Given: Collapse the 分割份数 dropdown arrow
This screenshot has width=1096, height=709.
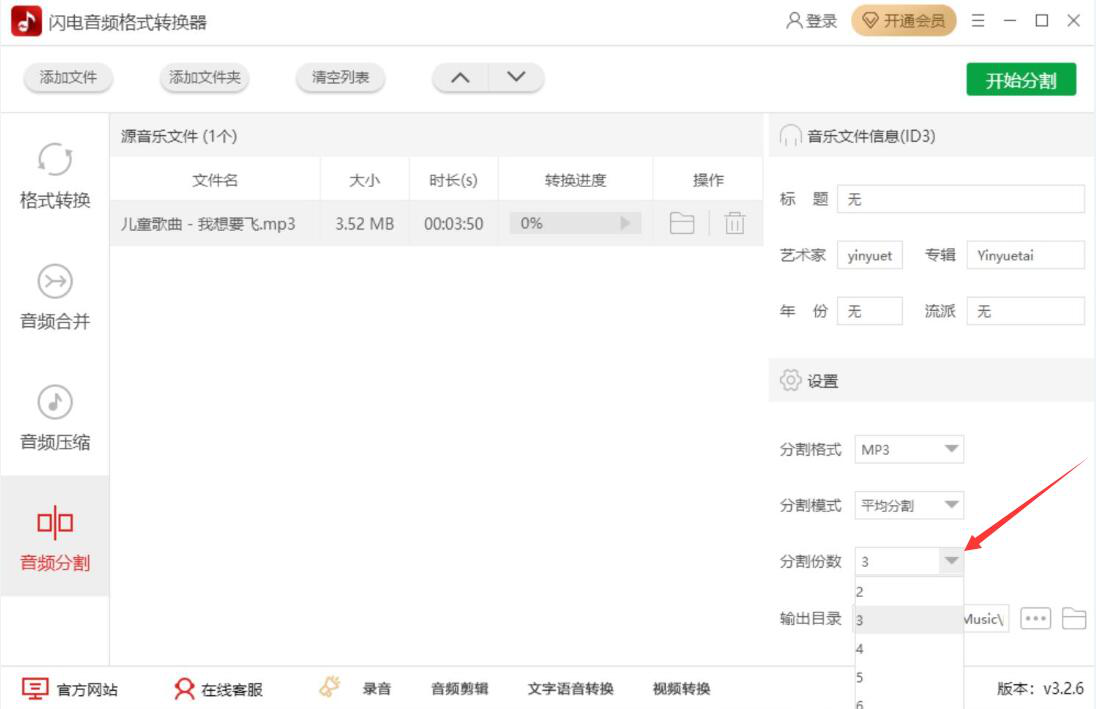Looking at the screenshot, I should pyautogui.click(x=951, y=561).
